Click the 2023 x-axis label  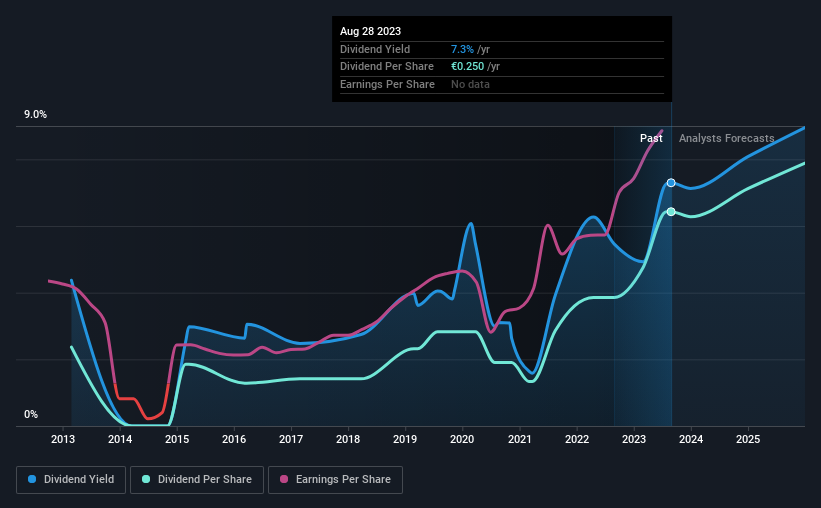click(x=634, y=439)
